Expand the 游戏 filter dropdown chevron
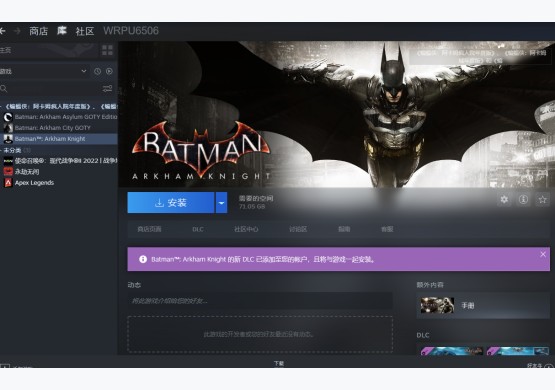This screenshot has height=390, width=555. pyautogui.click(x=84, y=71)
